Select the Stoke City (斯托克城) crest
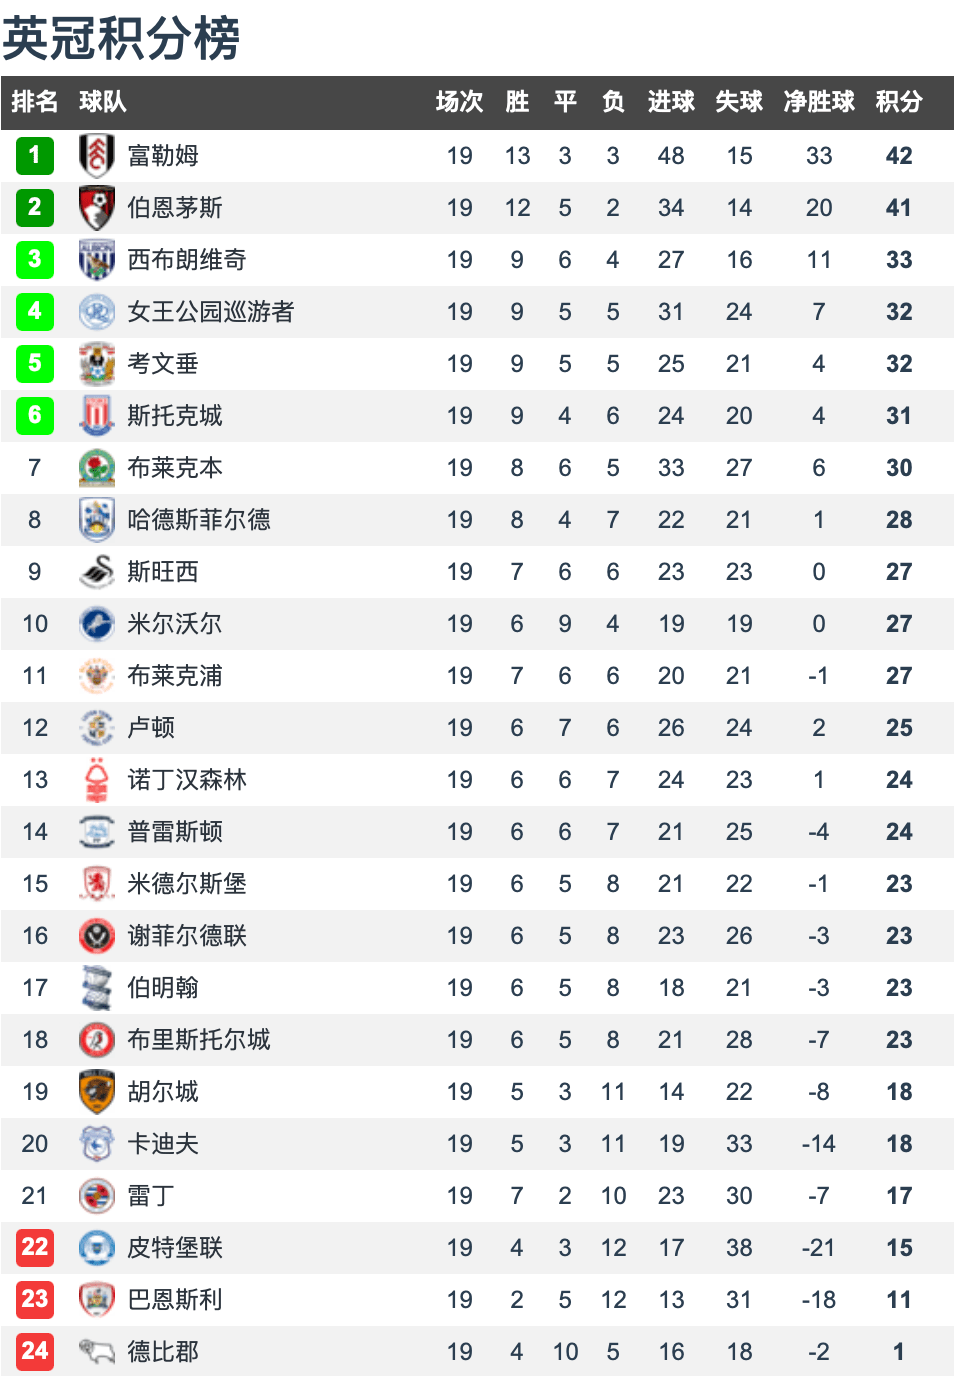Viewport: 954px width, 1376px height. point(97,416)
